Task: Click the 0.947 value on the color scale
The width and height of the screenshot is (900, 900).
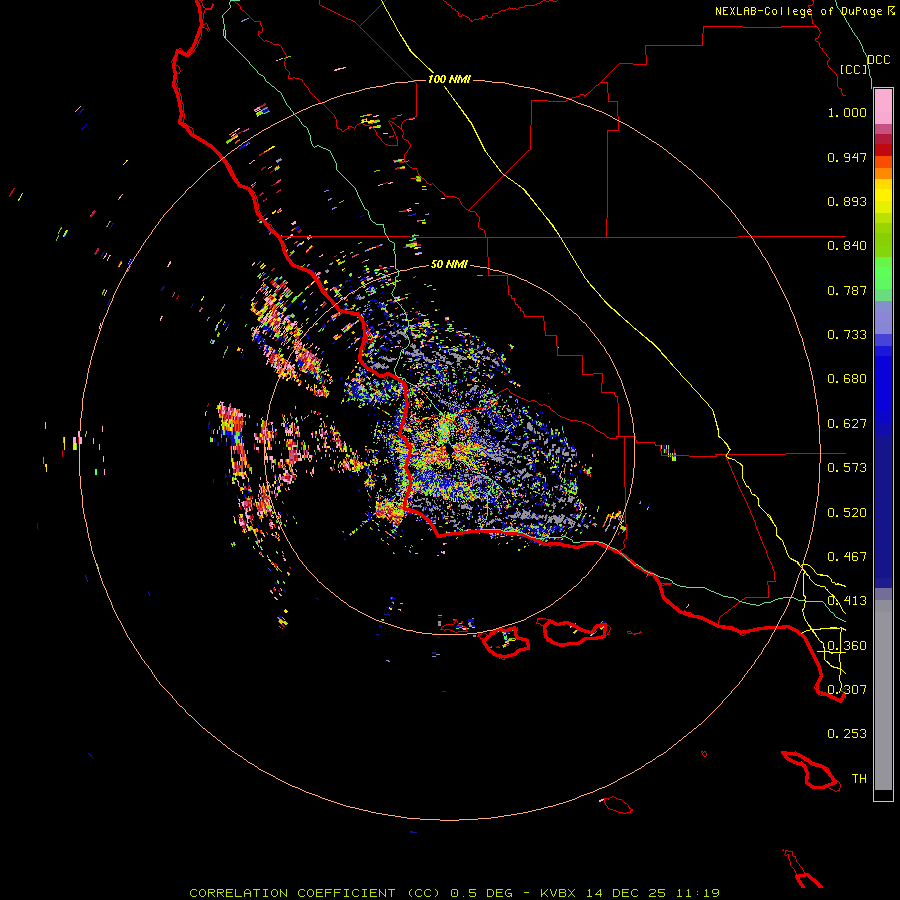Action: [847, 157]
